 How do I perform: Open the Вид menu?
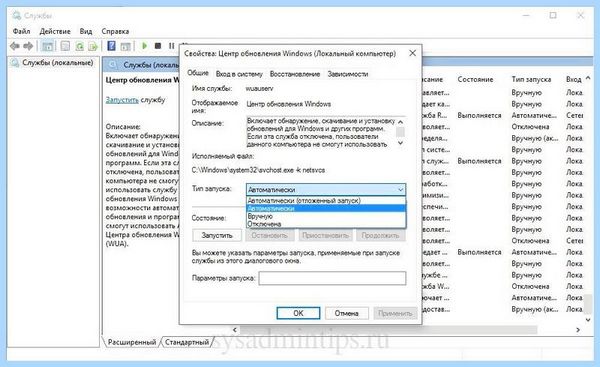pos(86,31)
